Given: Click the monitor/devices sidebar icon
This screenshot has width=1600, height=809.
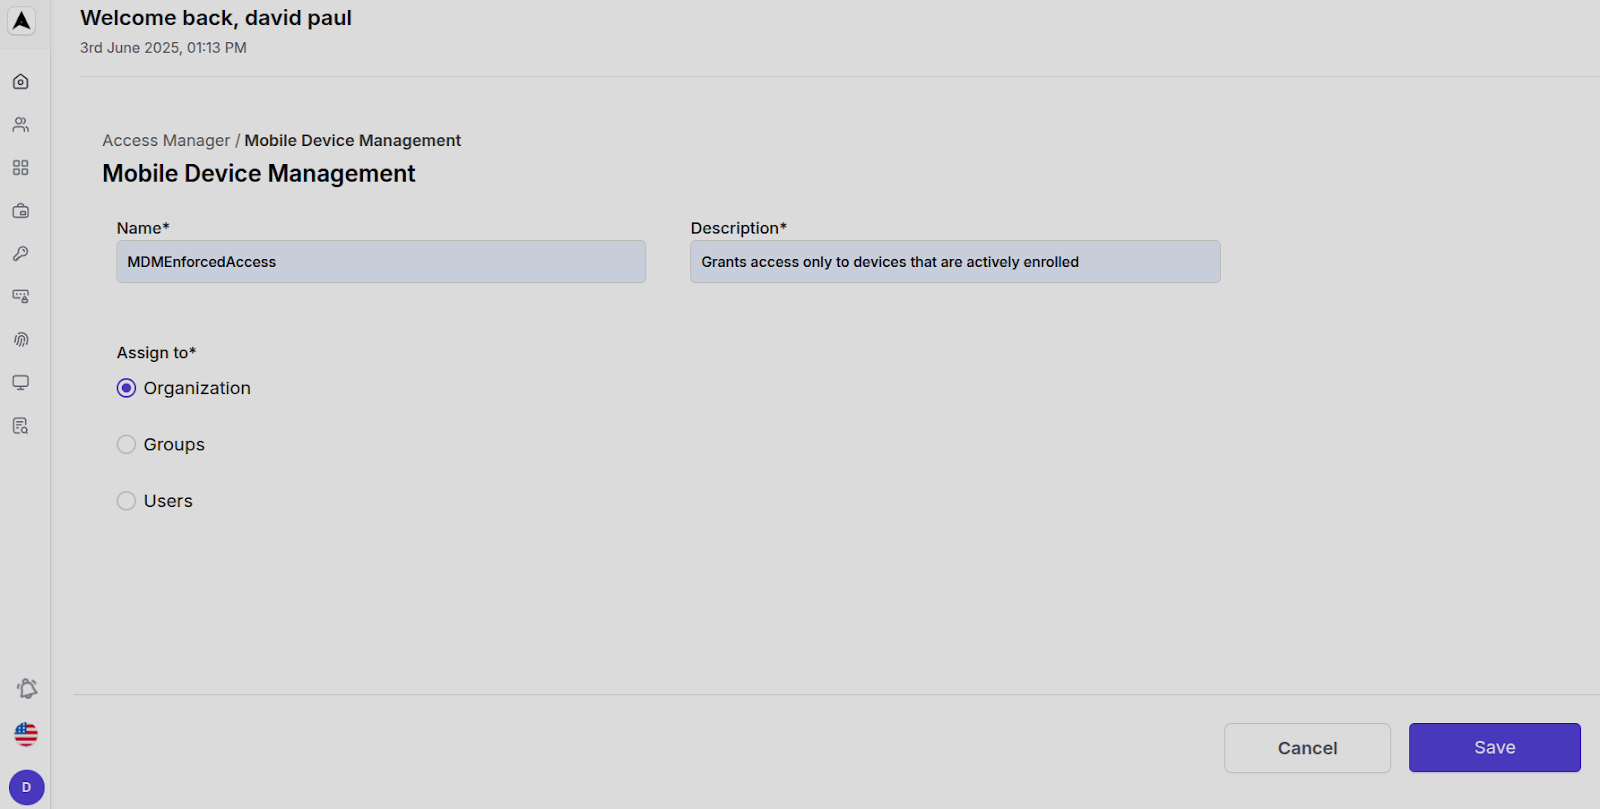Looking at the screenshot, I should pyautogui.click(x=20, y=382).
